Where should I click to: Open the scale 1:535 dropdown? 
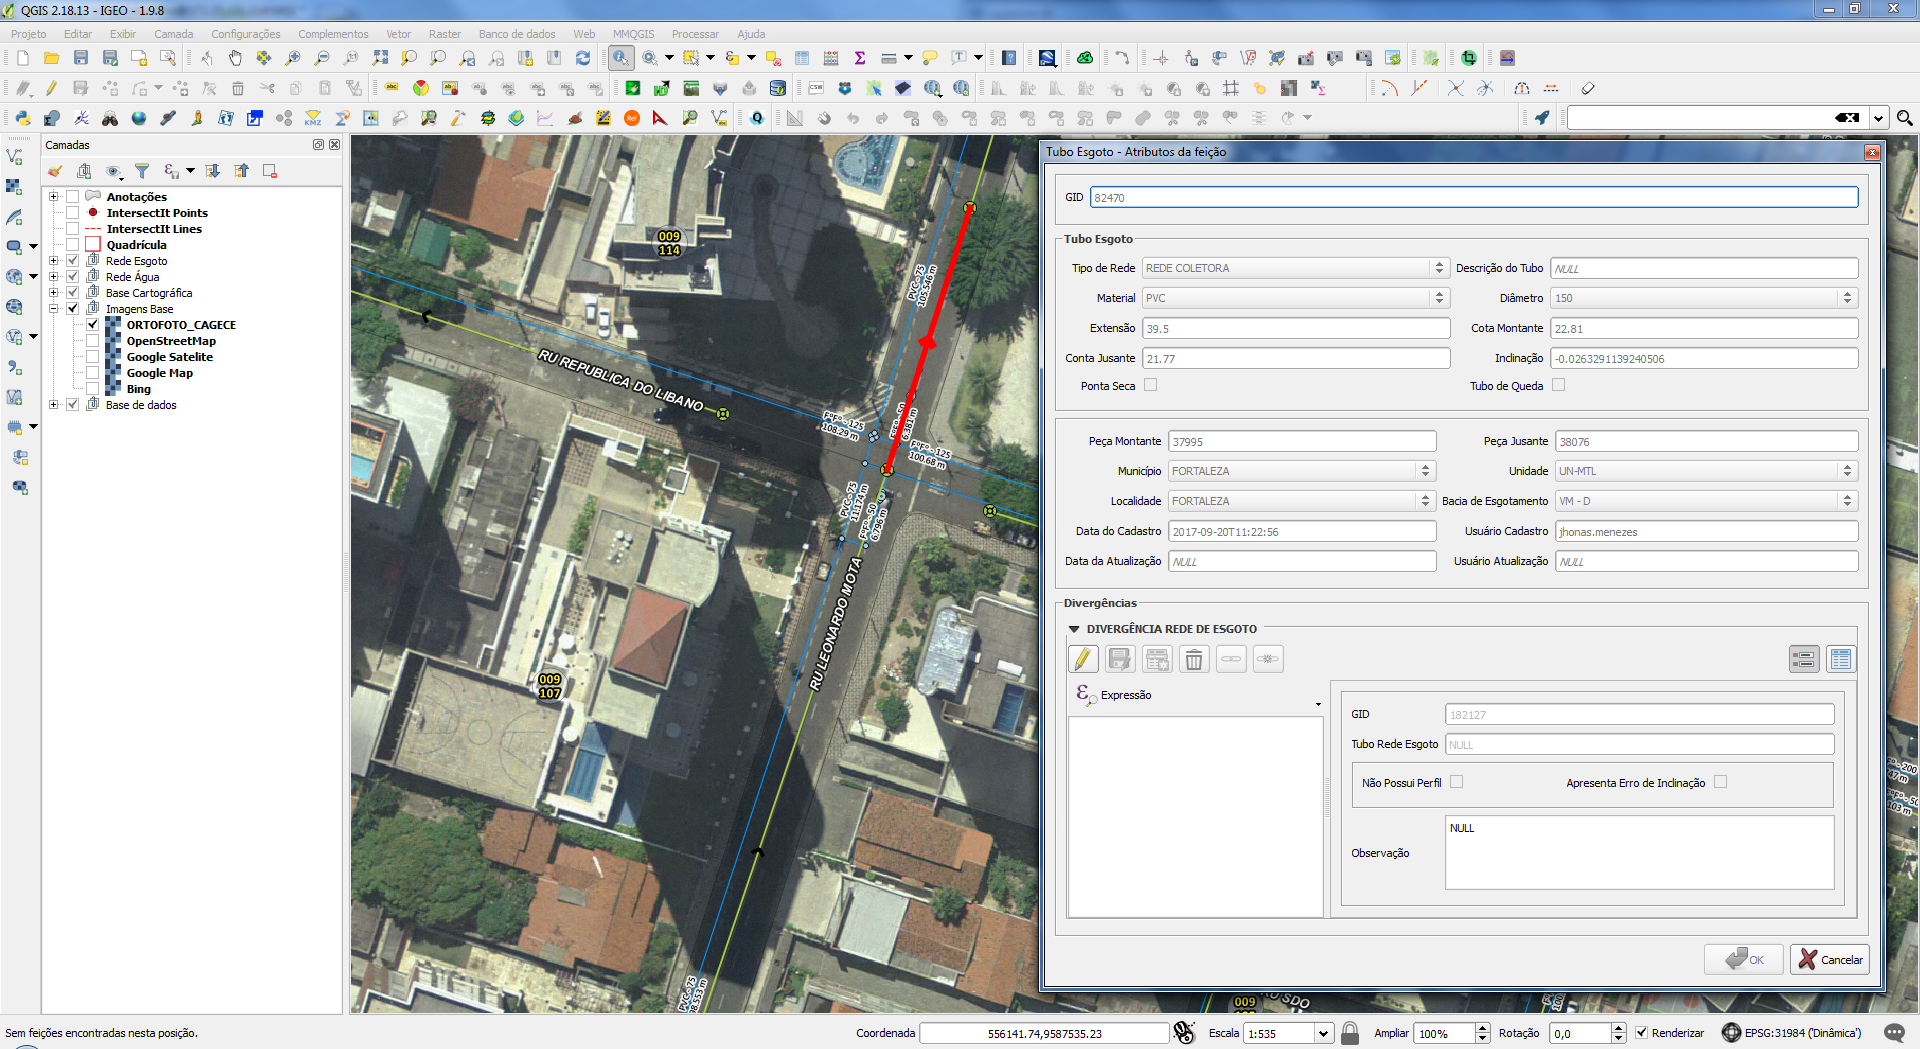tap(1323, 1033)
